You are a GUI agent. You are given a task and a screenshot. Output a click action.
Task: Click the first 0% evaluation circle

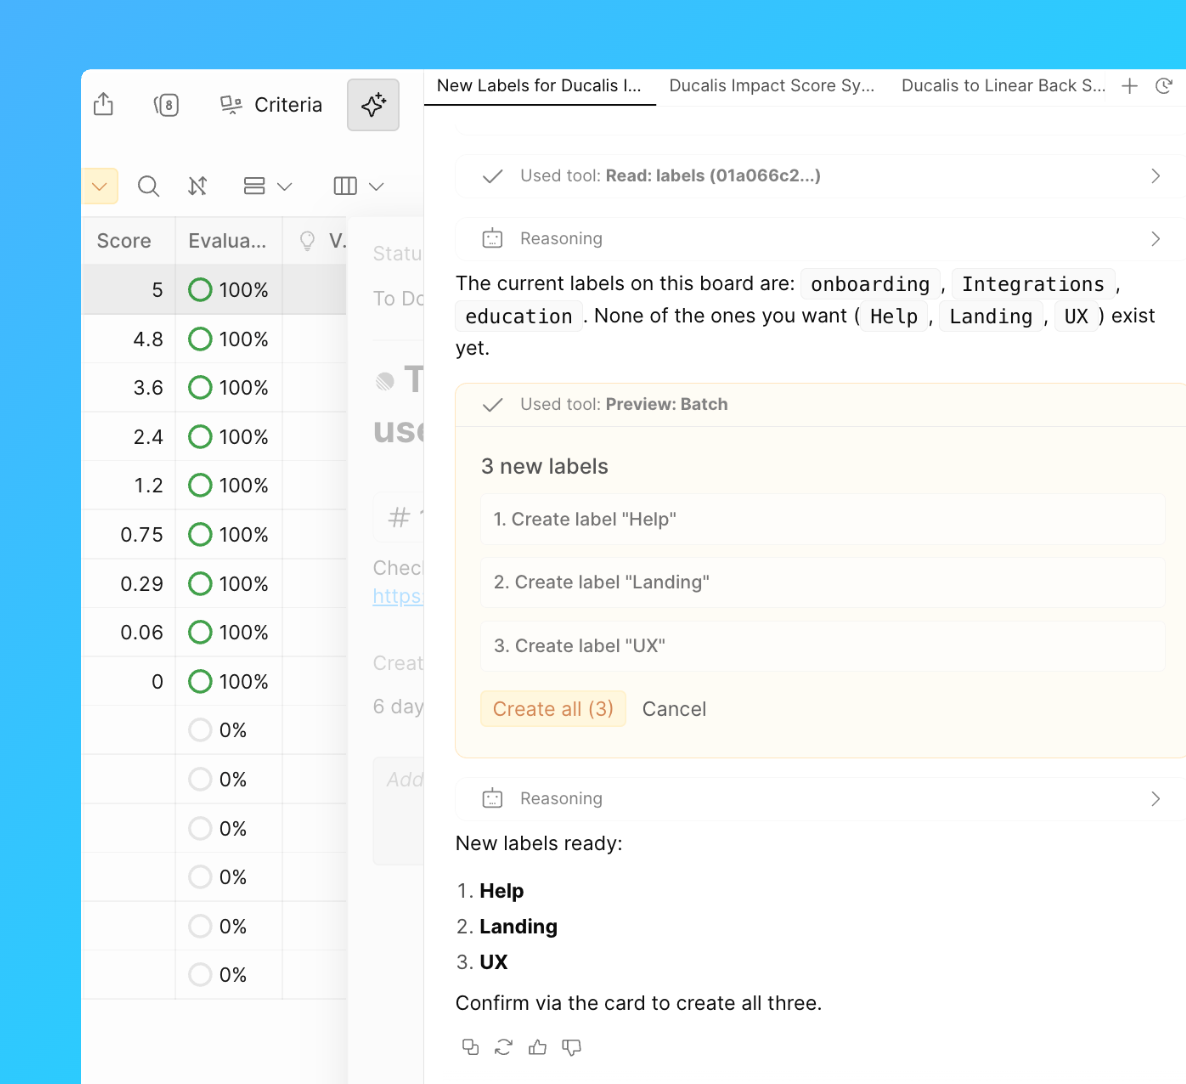tap(200, 730)
